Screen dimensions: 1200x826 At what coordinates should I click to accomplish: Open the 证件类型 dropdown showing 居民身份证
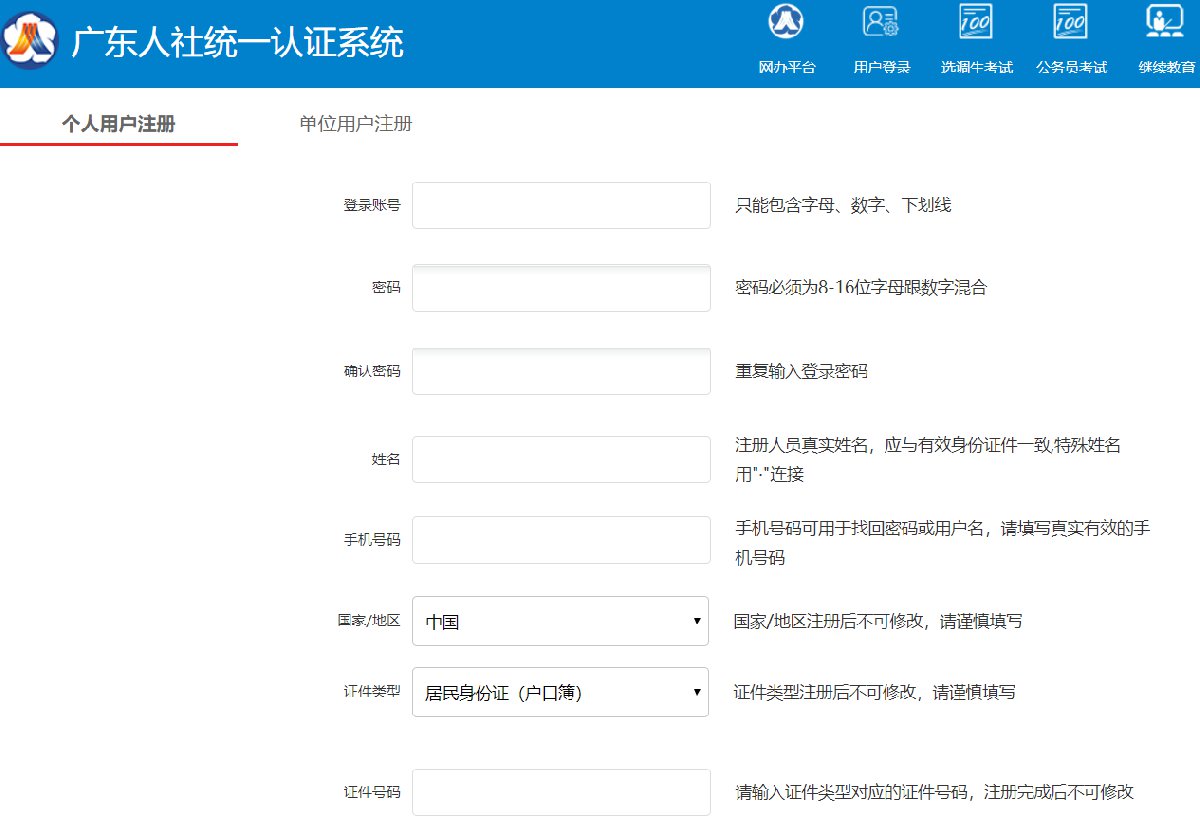[560, 692]
